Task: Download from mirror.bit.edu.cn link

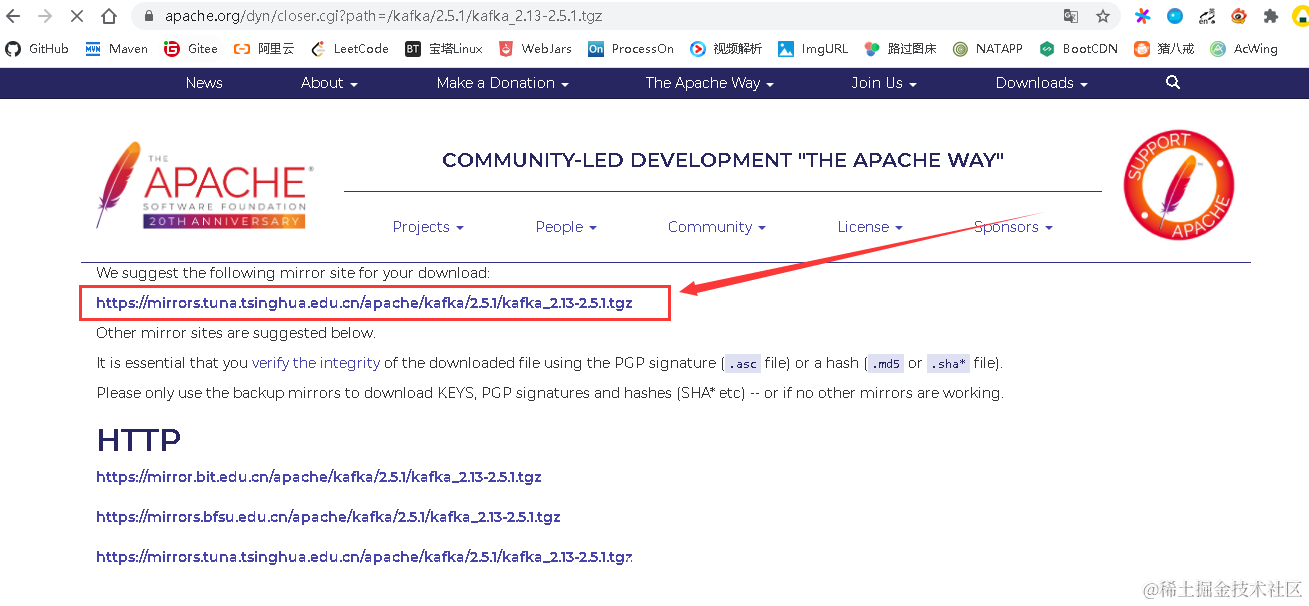Action: click(x=319, y=477)
